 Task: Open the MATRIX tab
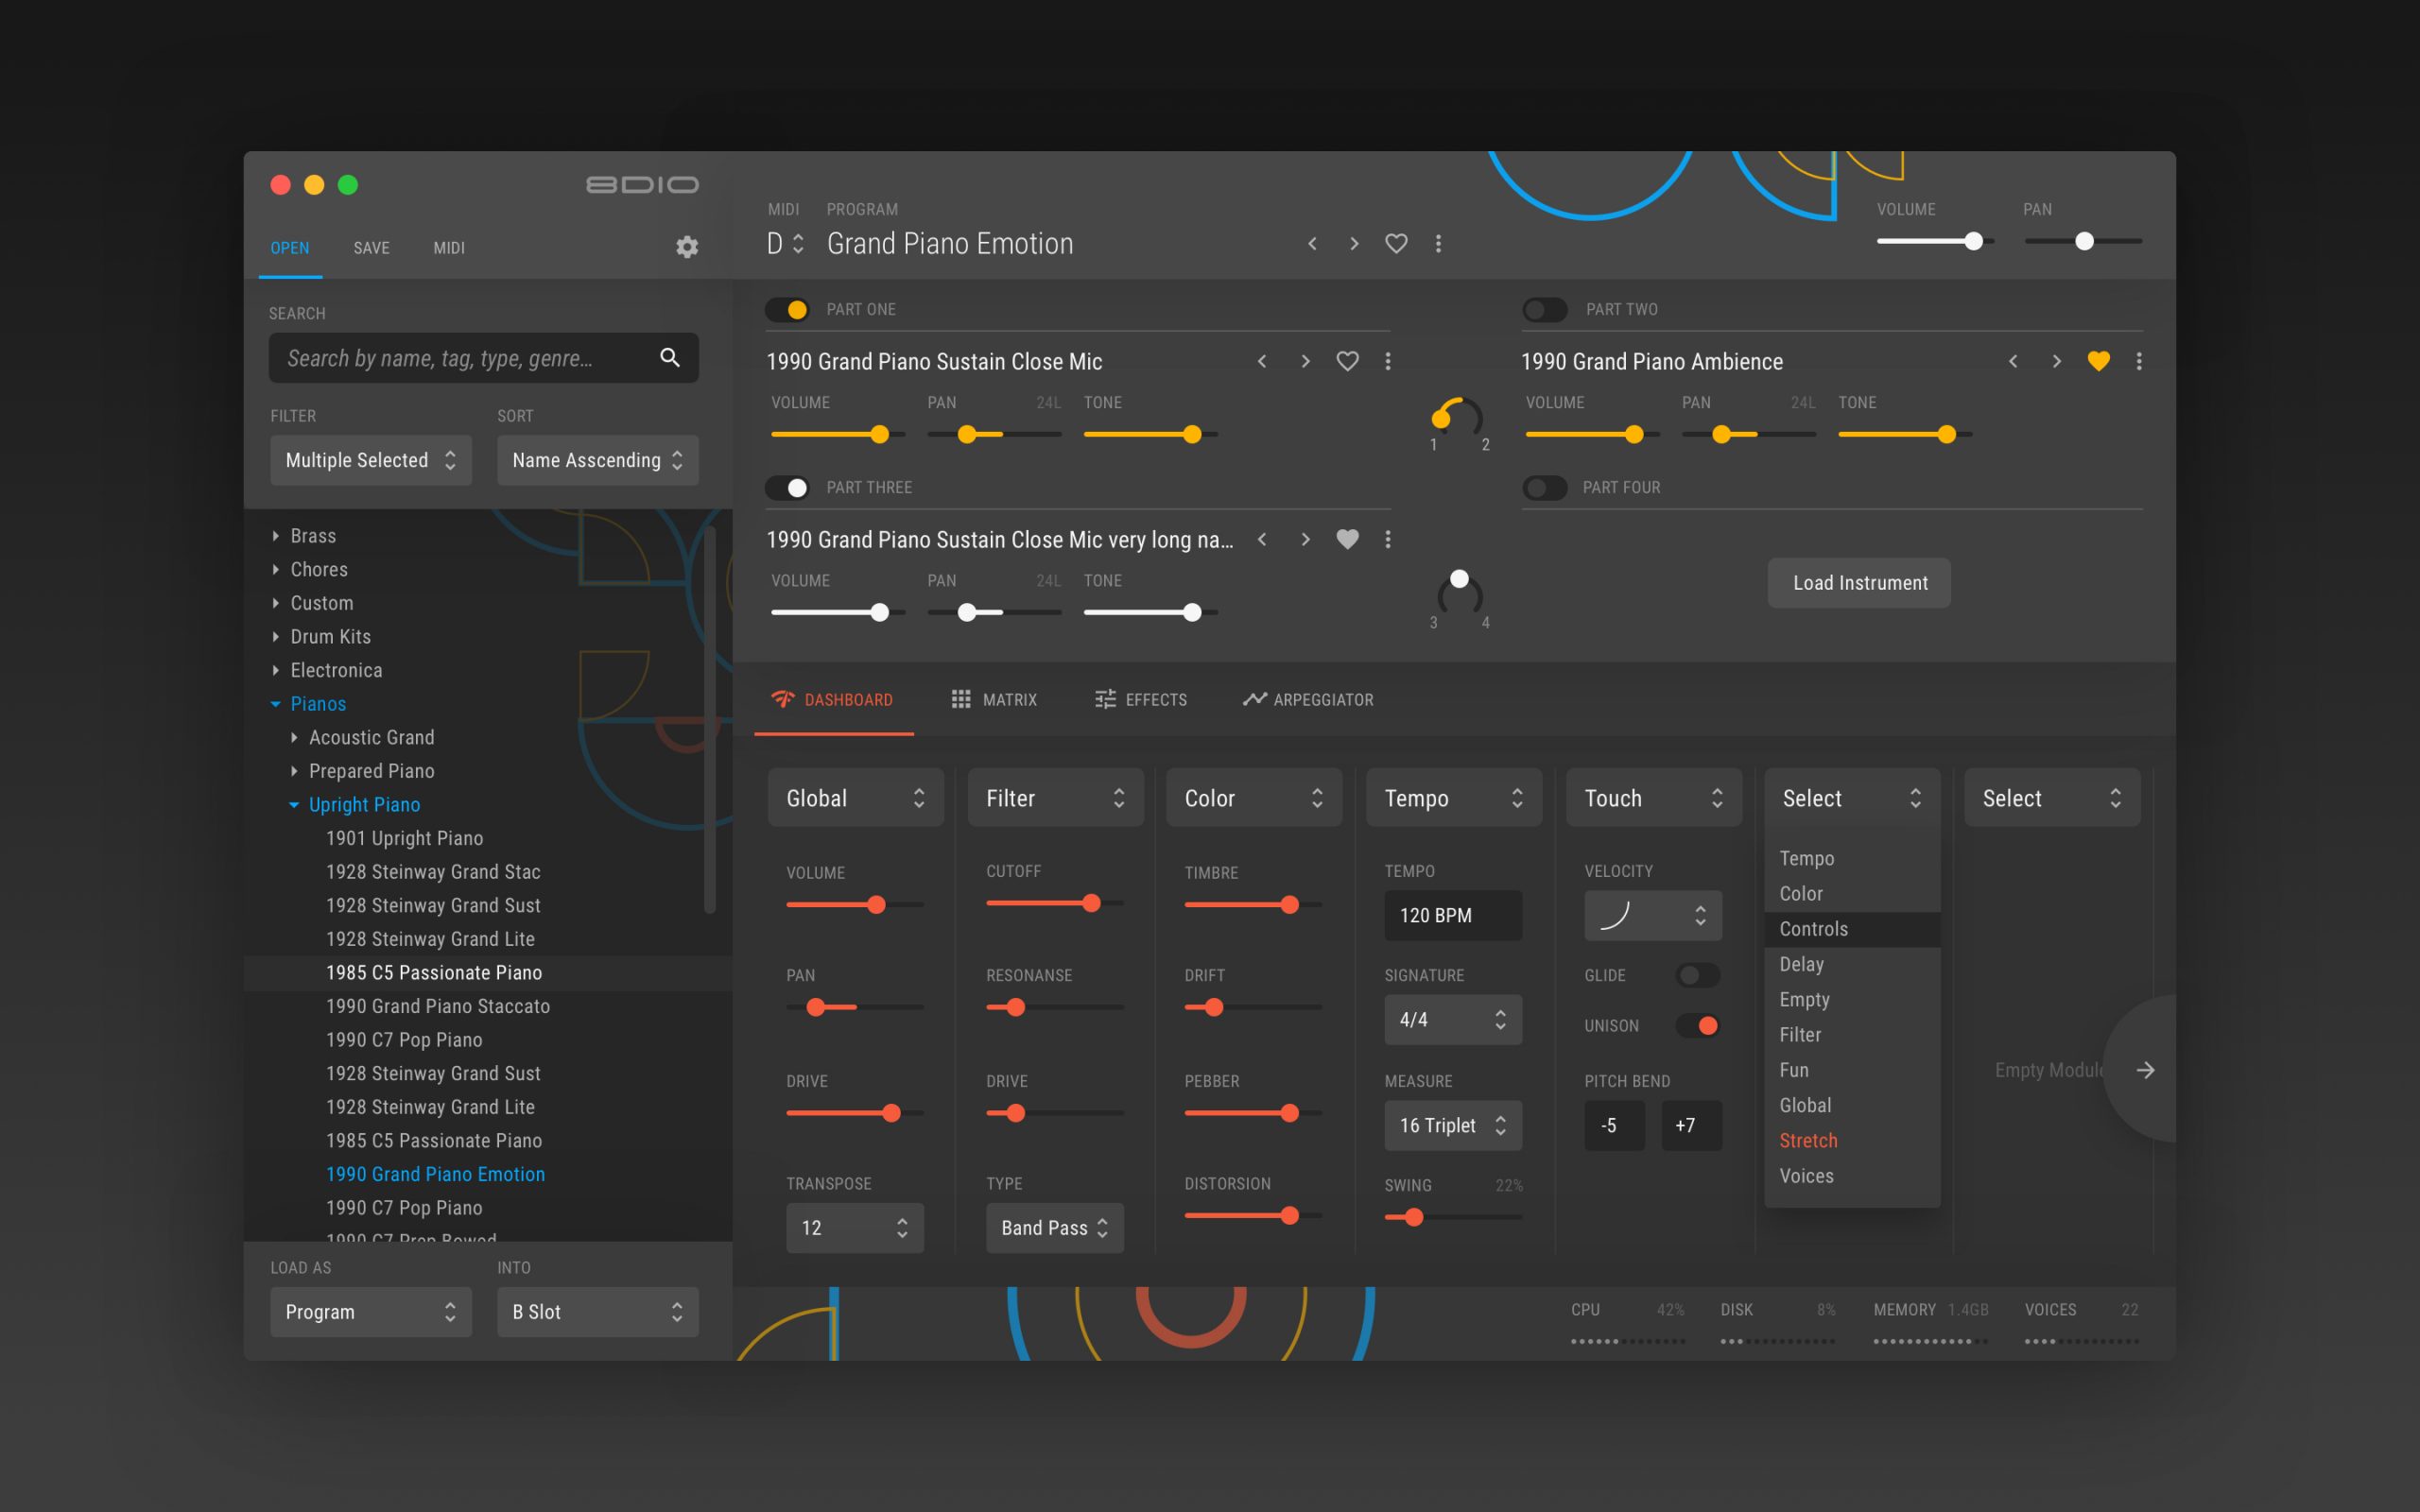pos(994,700)
